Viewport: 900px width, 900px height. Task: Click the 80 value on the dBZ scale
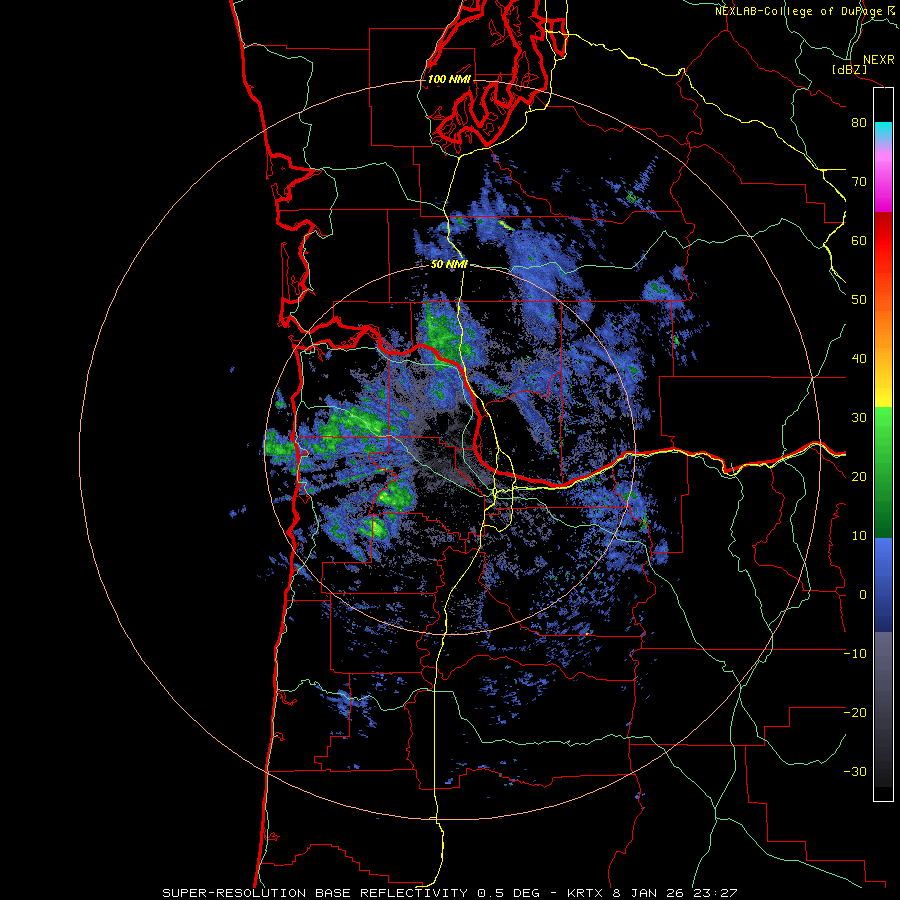859,123
